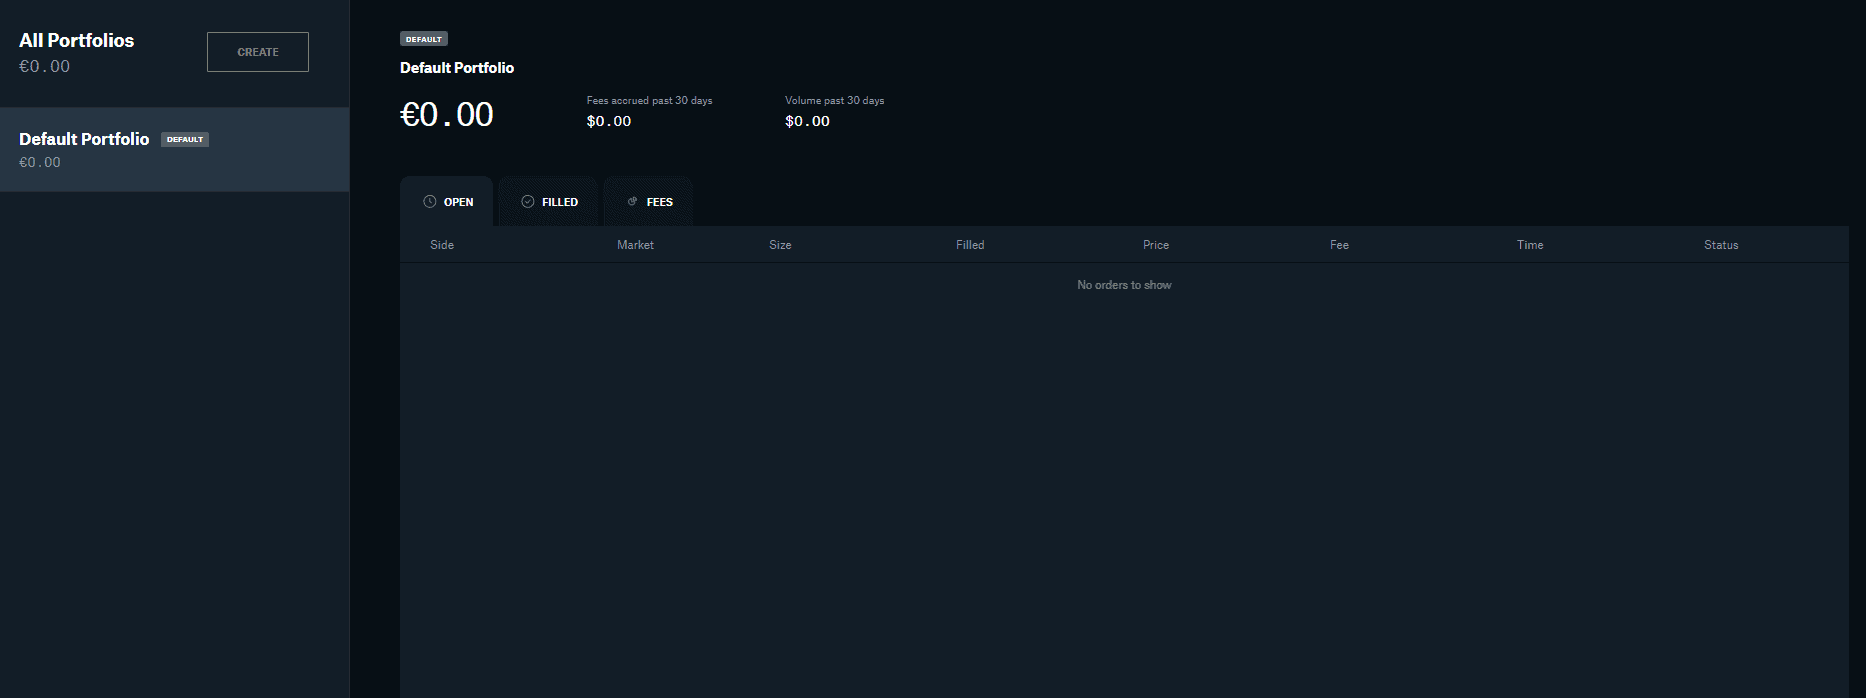Click the DEFAULT badge above the portfolio title
1866x698 pixels.
pyautogui.click(x=424, y=39)
